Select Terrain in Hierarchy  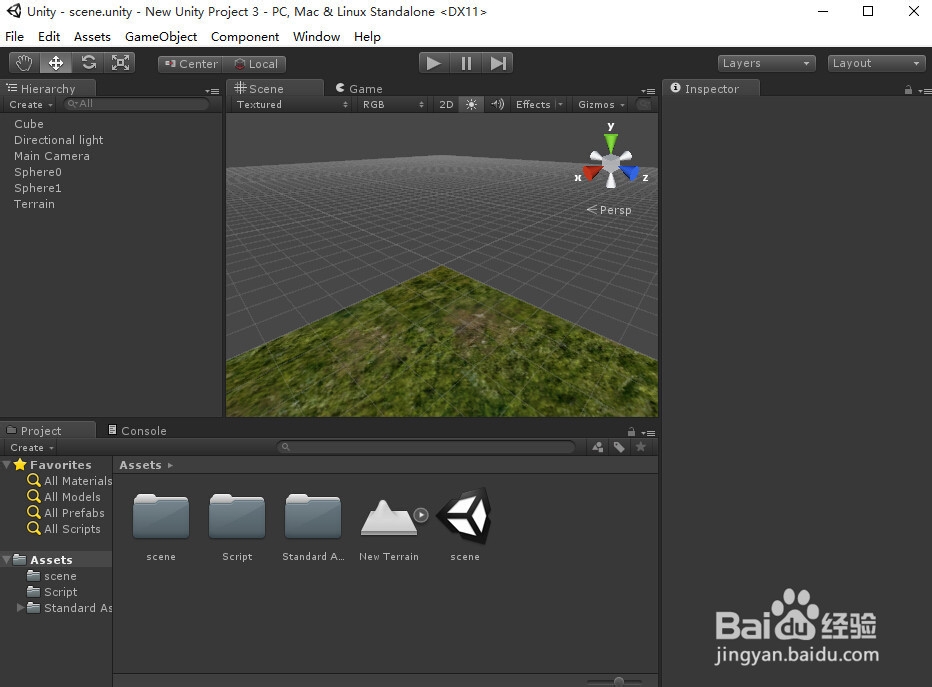coord(111,204)
